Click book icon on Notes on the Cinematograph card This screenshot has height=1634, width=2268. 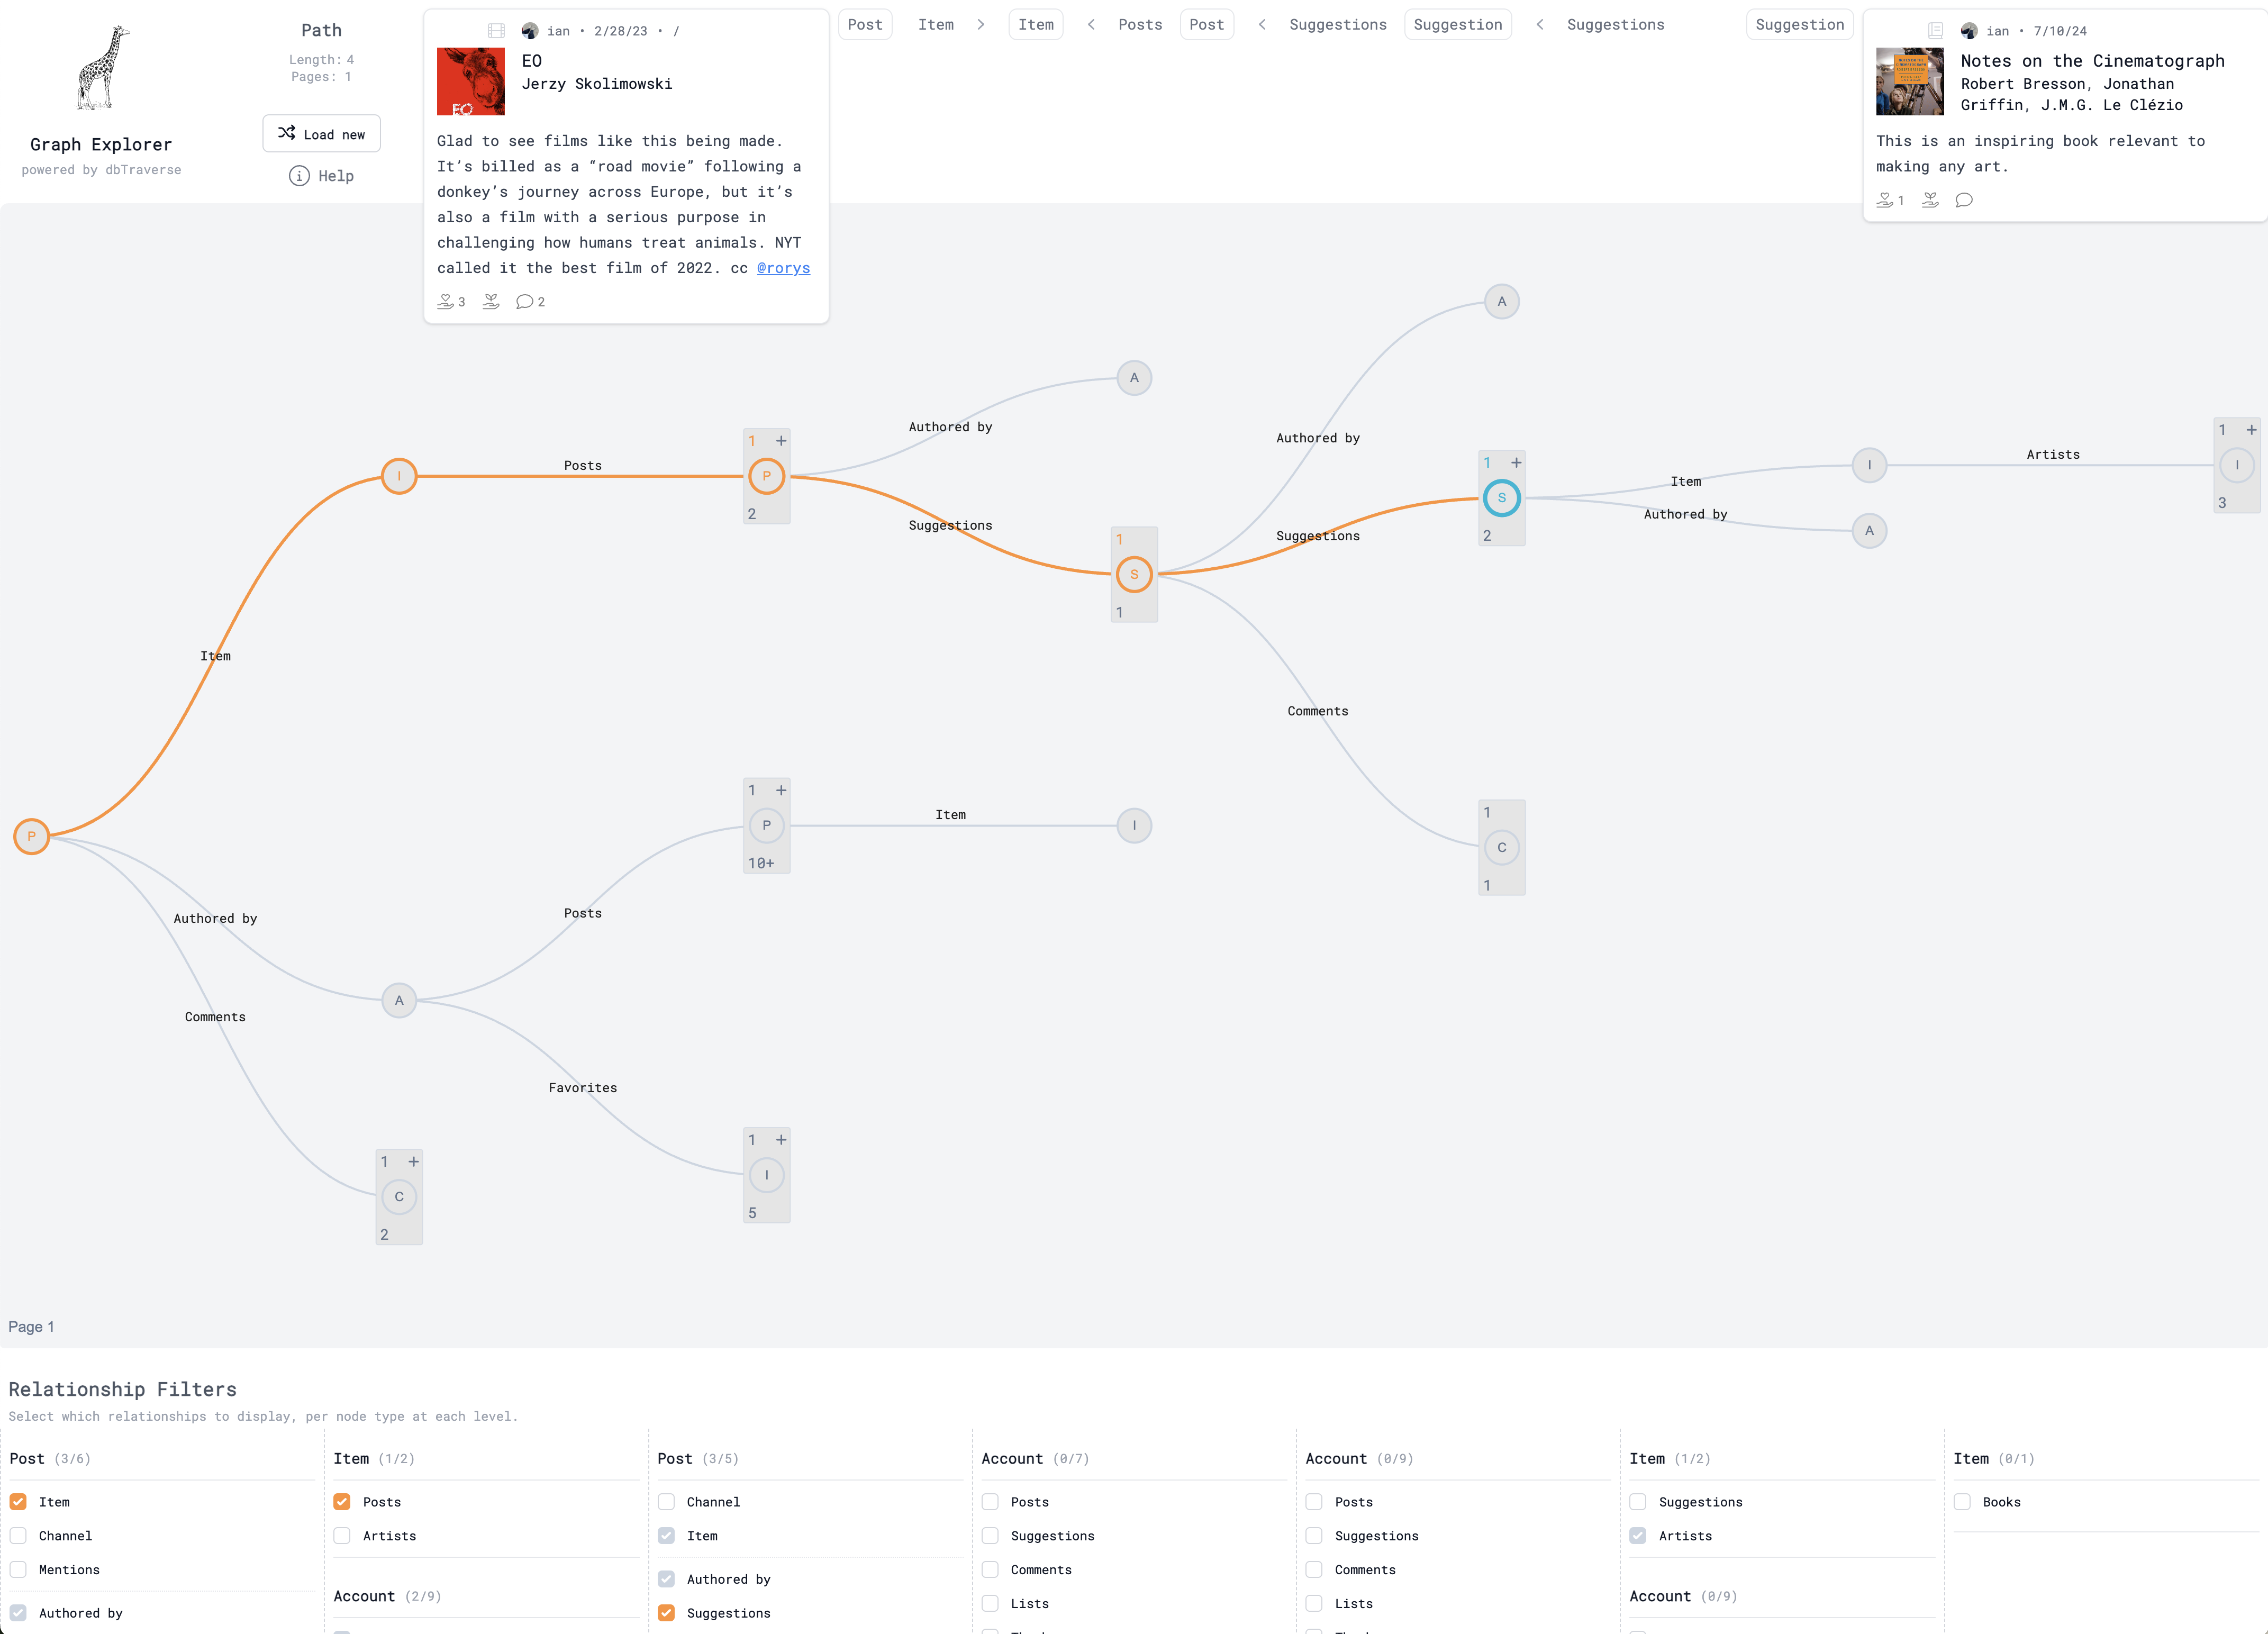(1935, 31)
